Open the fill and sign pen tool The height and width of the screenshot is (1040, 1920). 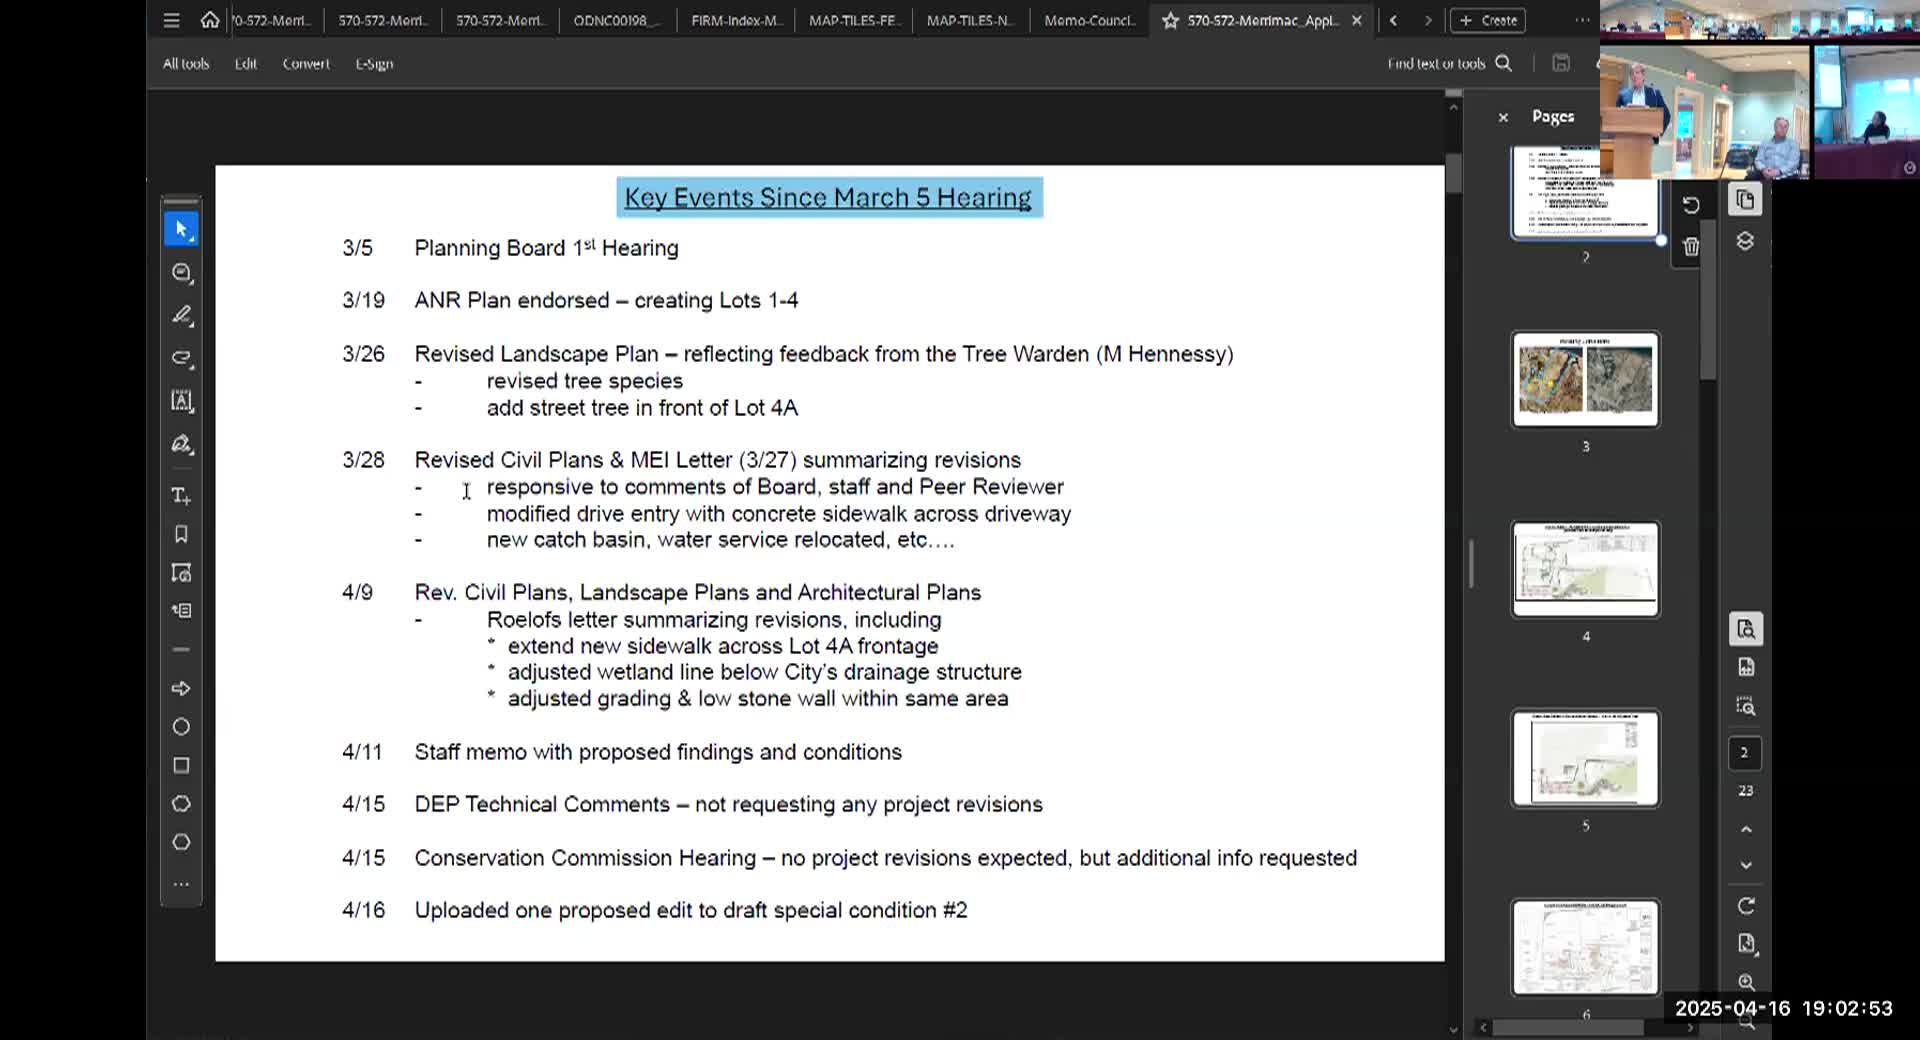click(x=181, y=444)
